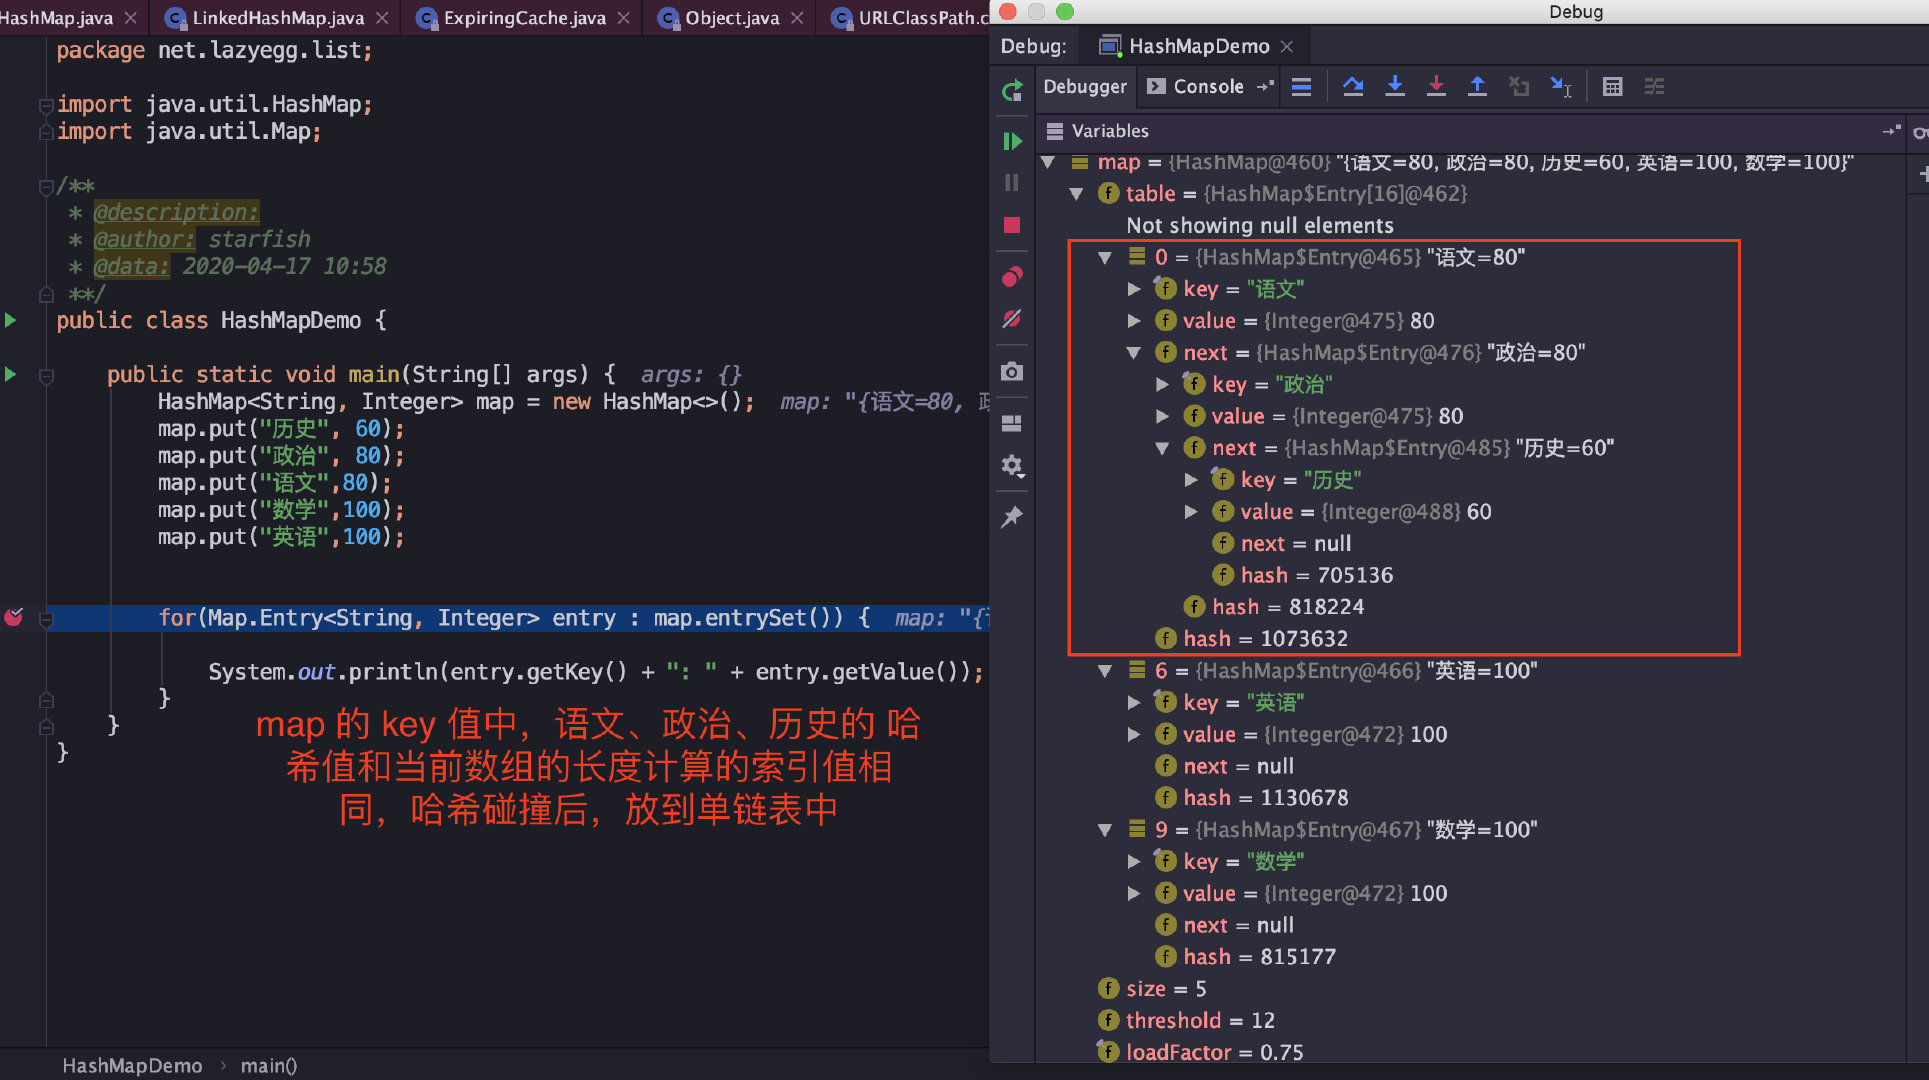Expand the key = "英语" node
This screenshot has width=1929, height=1080.
[1134, 703]
